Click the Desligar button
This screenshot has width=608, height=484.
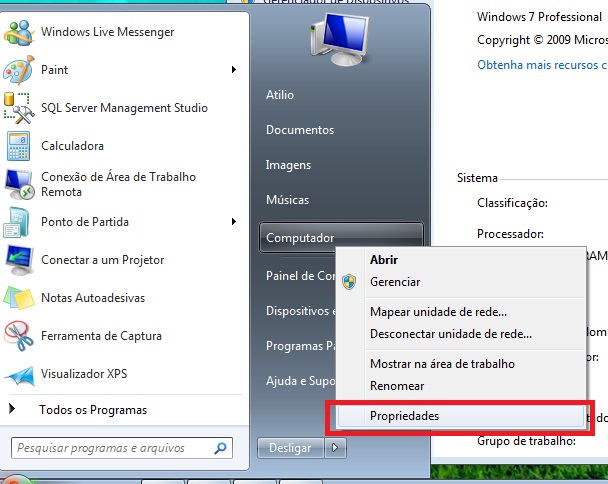coord(290,448)
